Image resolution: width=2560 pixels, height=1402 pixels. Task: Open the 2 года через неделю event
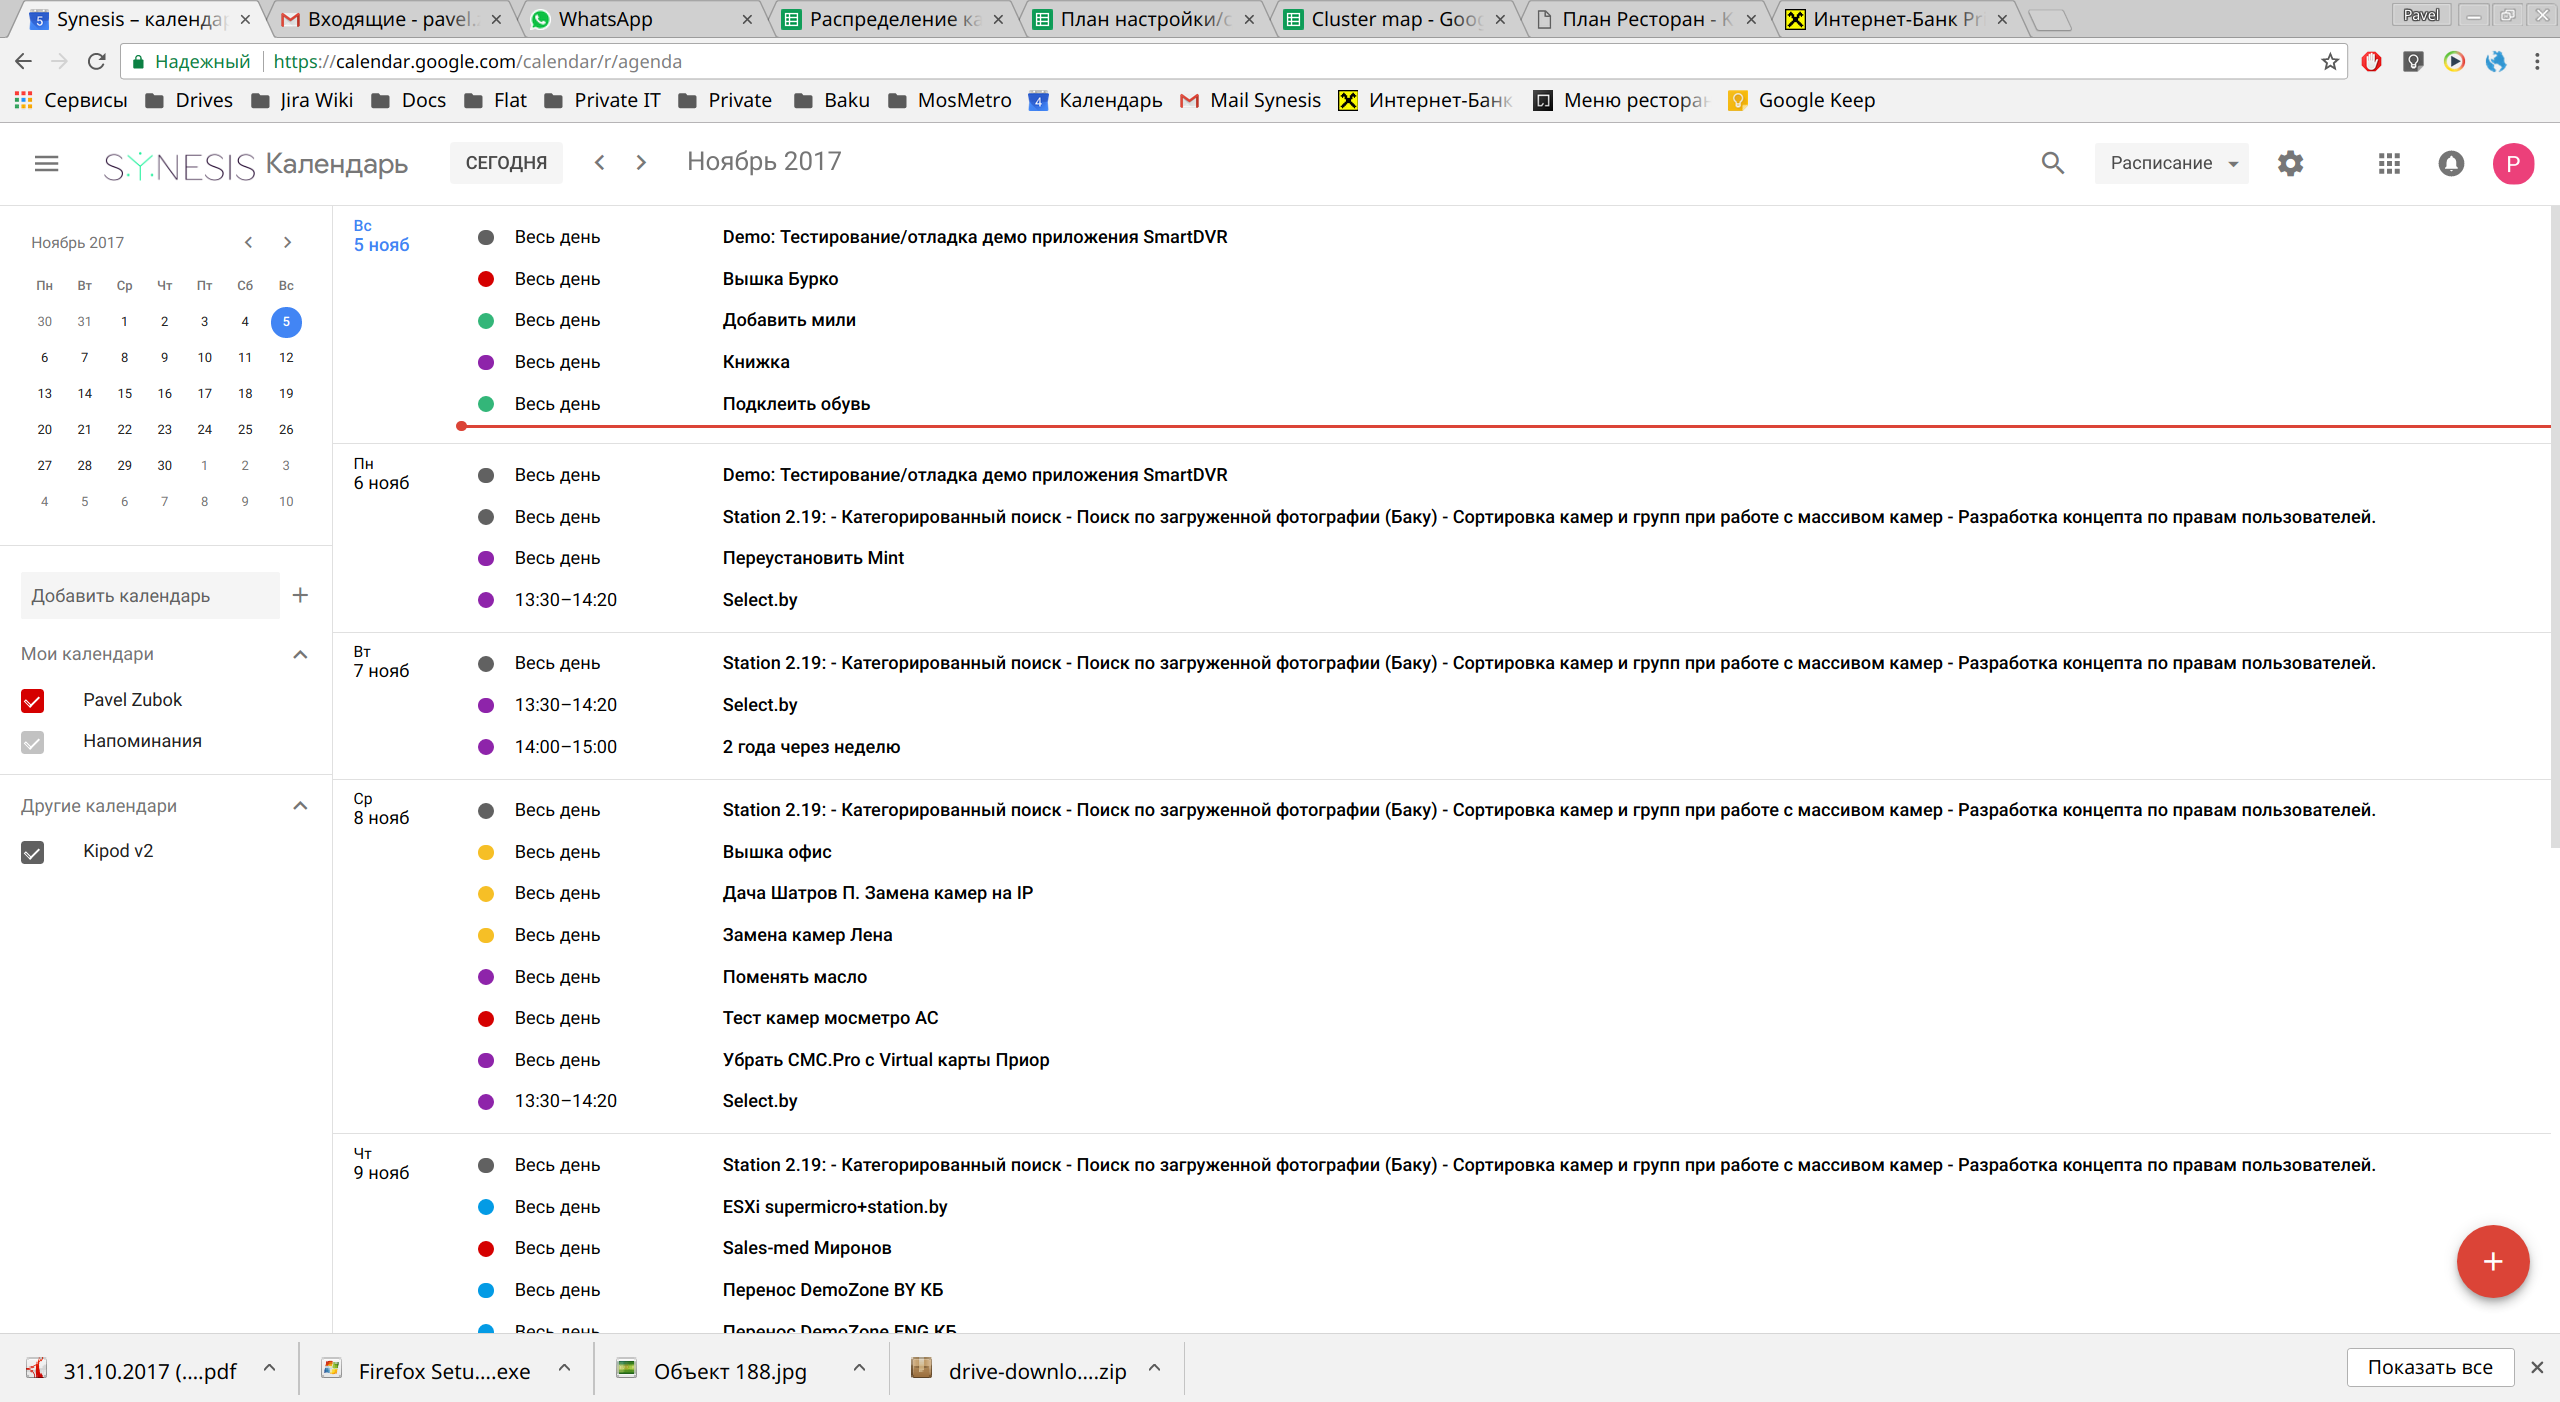click(811, 747)
